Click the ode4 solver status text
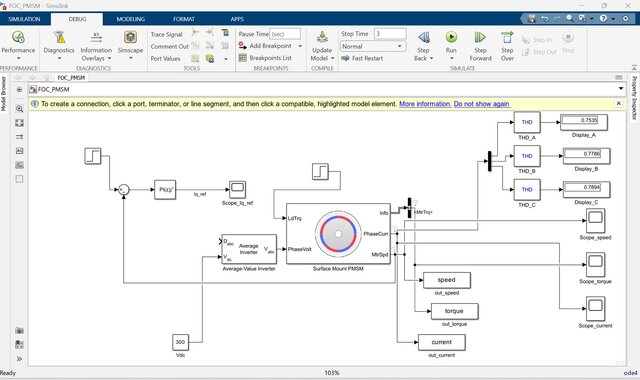The image size is (640, 380). click(x=631, y=373)
